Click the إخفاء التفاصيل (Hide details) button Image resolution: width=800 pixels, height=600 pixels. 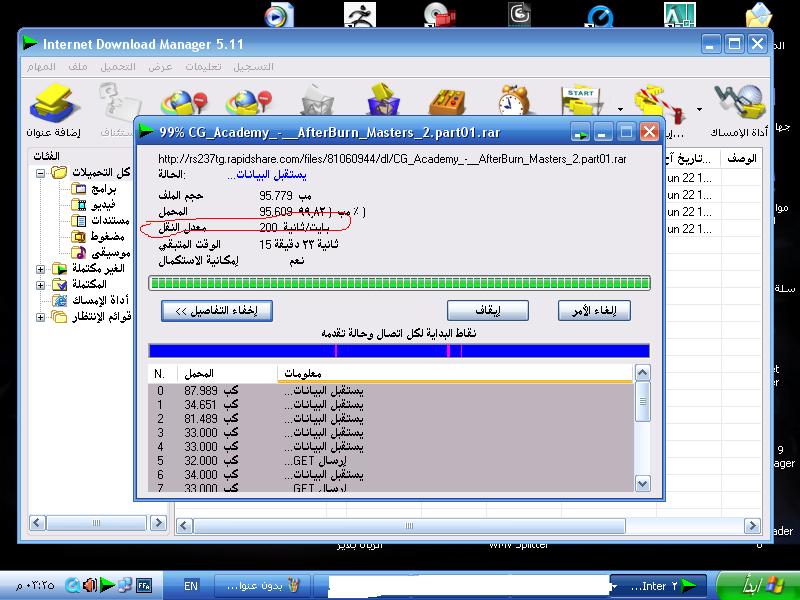click(217, 311)
